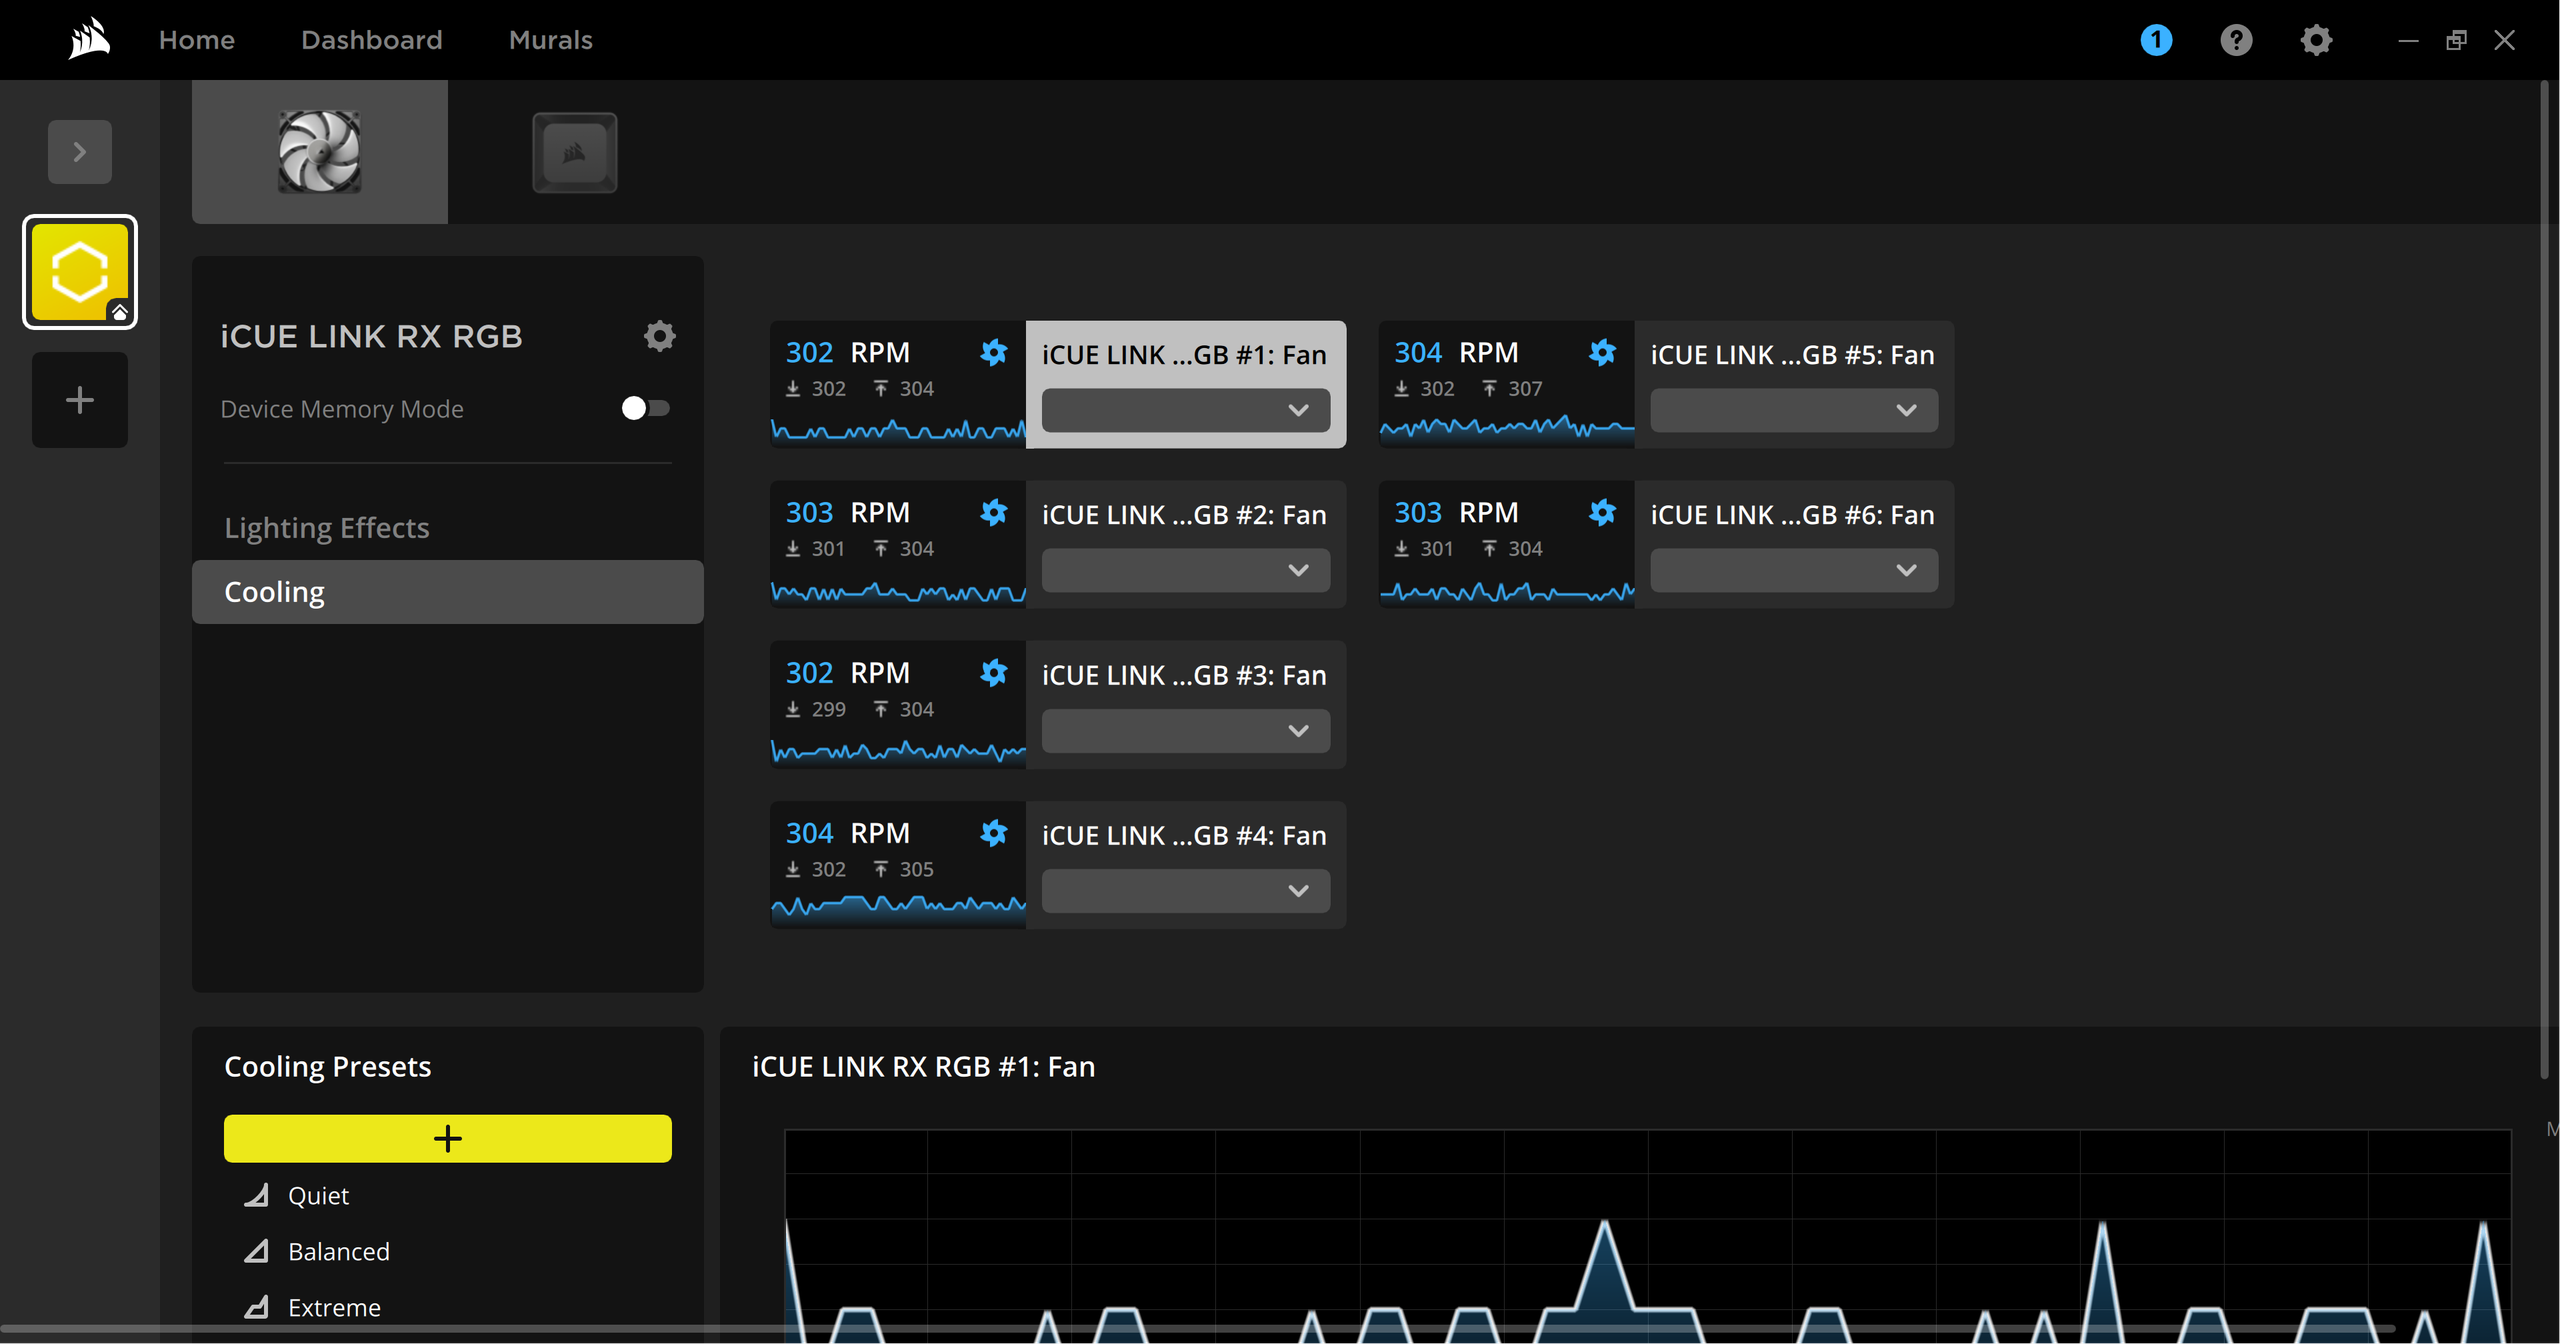Select the iCUE LINK ...GB #3: Fan label
This screenshot has width=2560, height=1344.
(1184, 675)
